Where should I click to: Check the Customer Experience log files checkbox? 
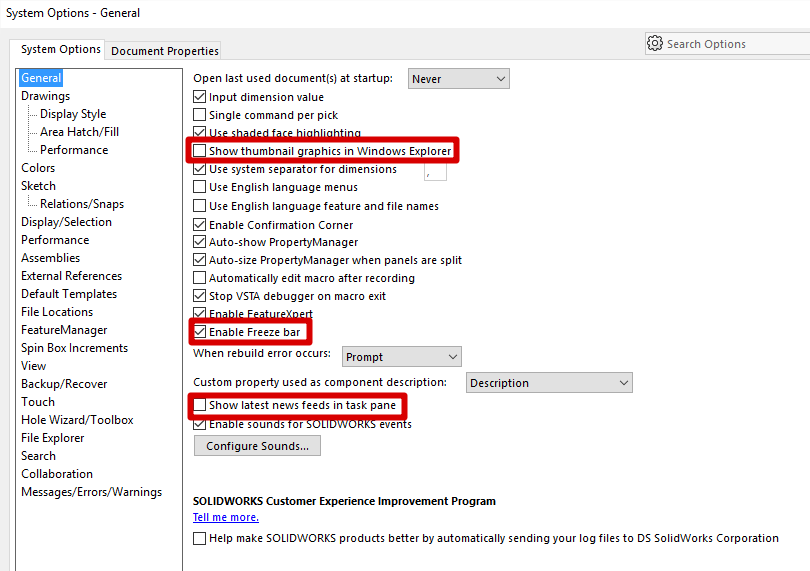200,538
